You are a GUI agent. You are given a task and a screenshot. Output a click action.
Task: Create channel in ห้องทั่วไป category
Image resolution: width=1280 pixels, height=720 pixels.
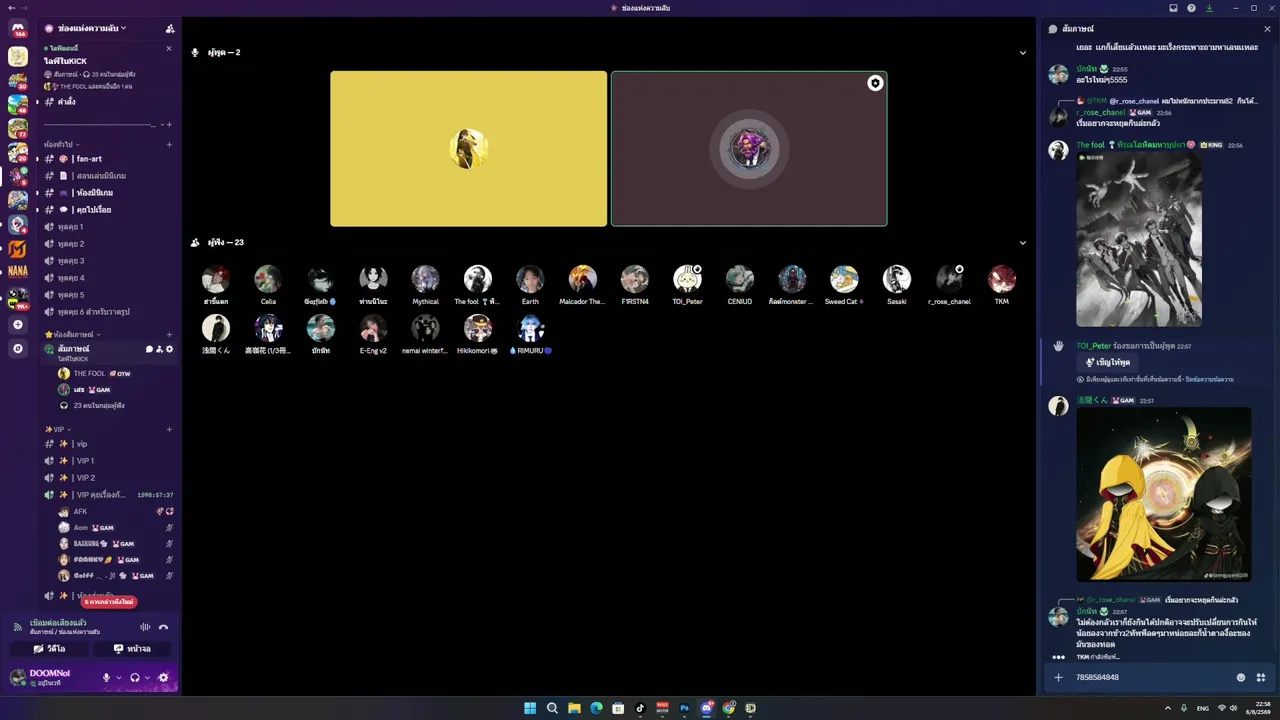coord(169,145)
